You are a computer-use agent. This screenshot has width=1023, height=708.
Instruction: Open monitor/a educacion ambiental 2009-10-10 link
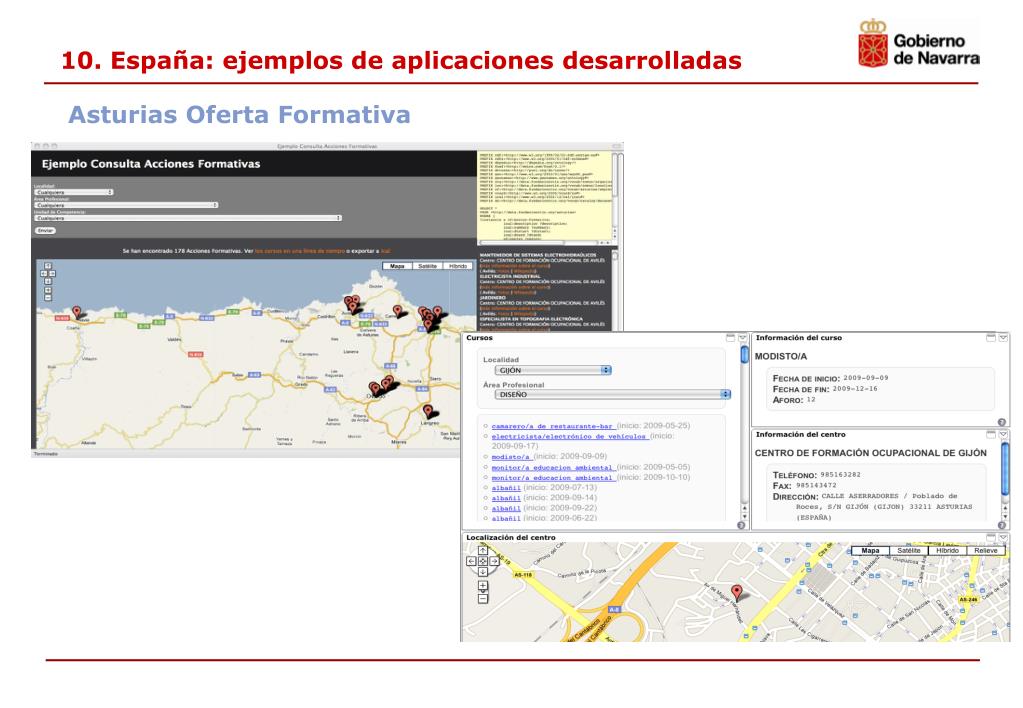click(553, 478)
